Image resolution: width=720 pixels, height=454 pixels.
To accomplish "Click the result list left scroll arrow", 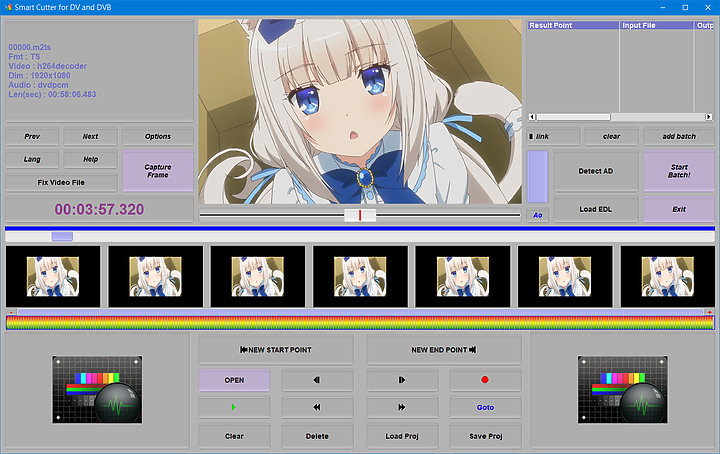I will click(x=532, y=117).
